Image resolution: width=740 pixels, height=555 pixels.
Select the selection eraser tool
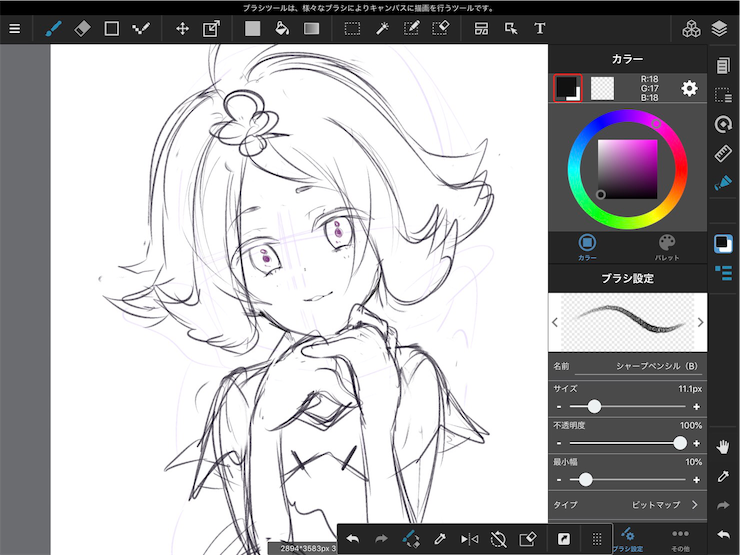click(440, 29)
